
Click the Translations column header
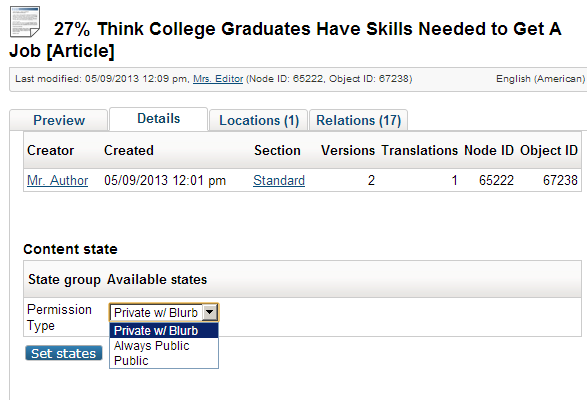tap(420, 151)
